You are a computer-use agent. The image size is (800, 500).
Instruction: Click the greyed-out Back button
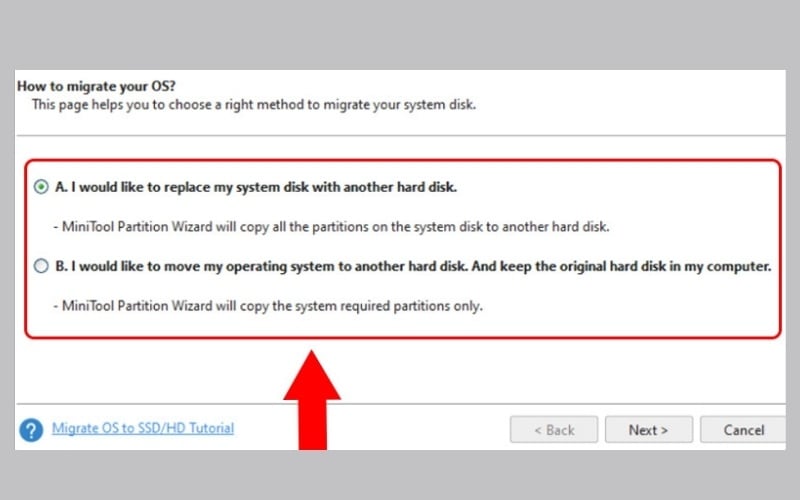pyautogui.click(x=554, y=430)
